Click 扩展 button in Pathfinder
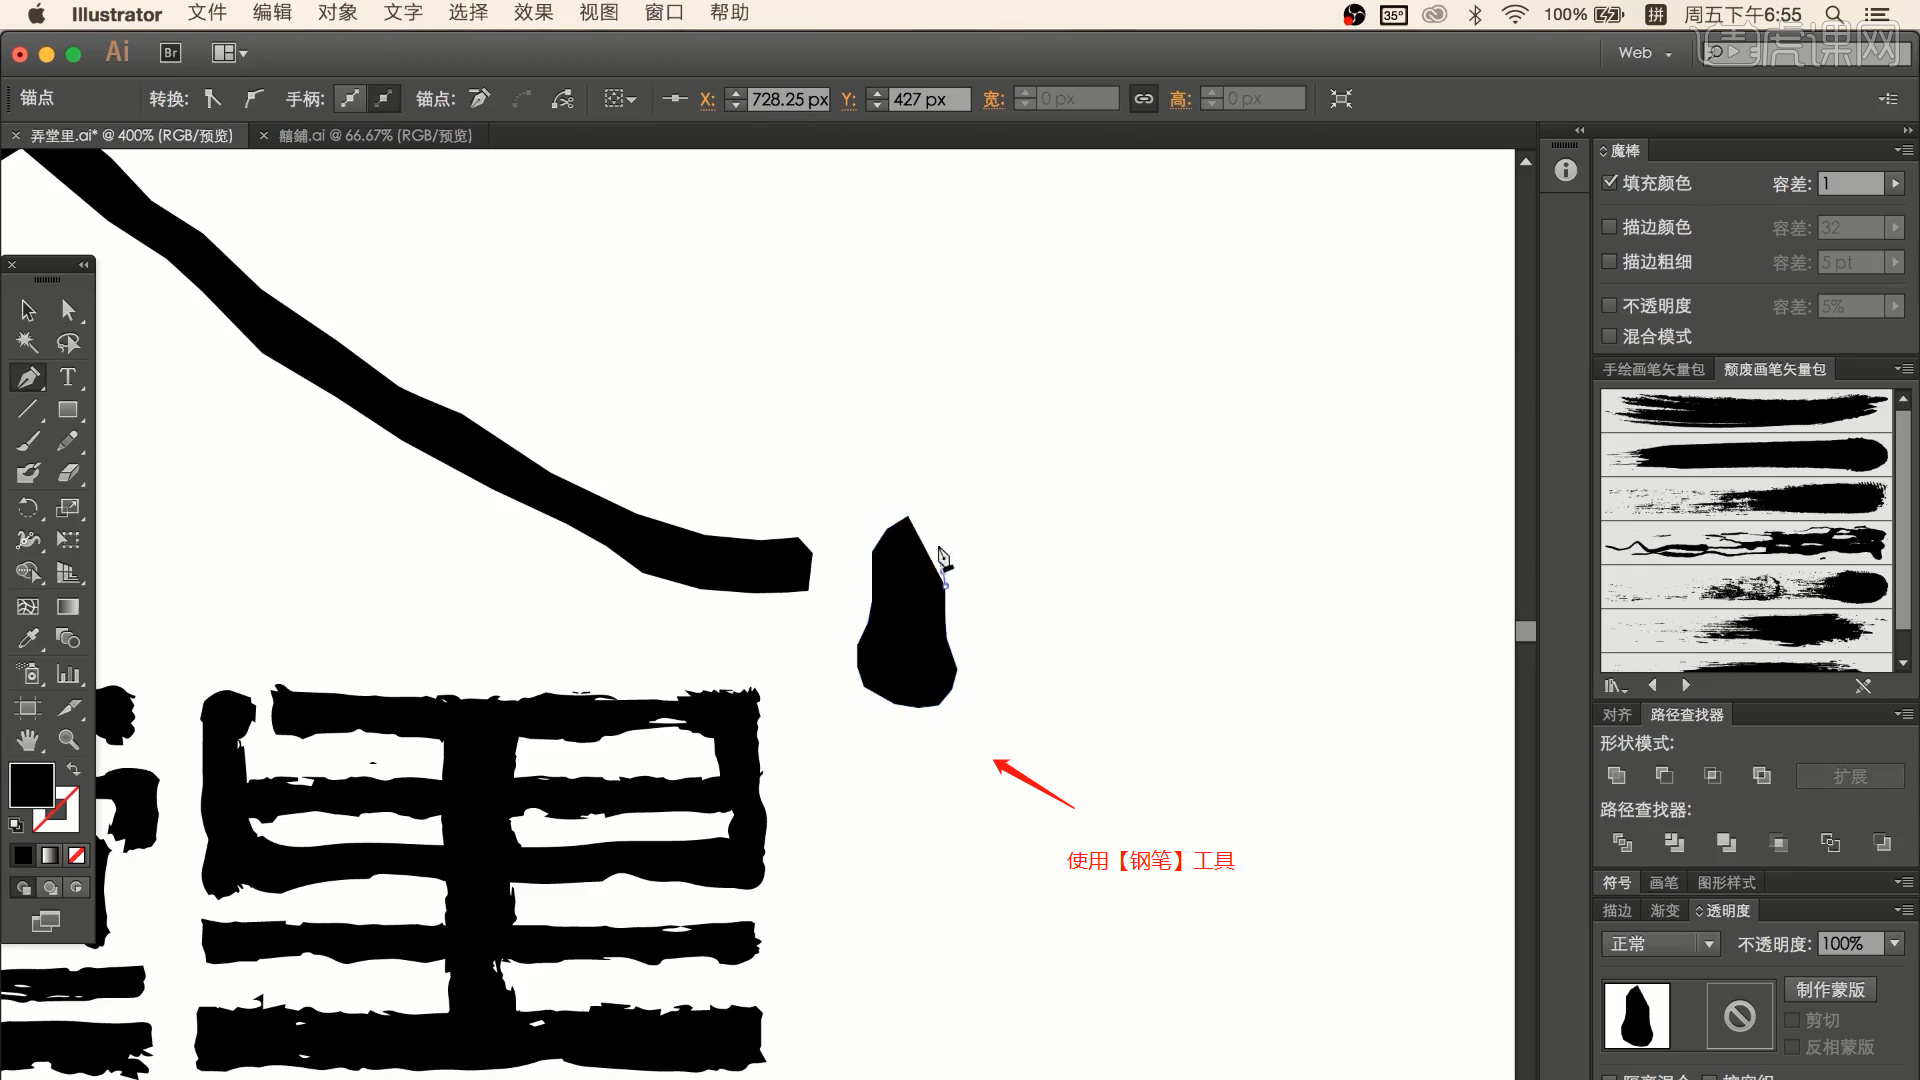 tap(1849, 775)
